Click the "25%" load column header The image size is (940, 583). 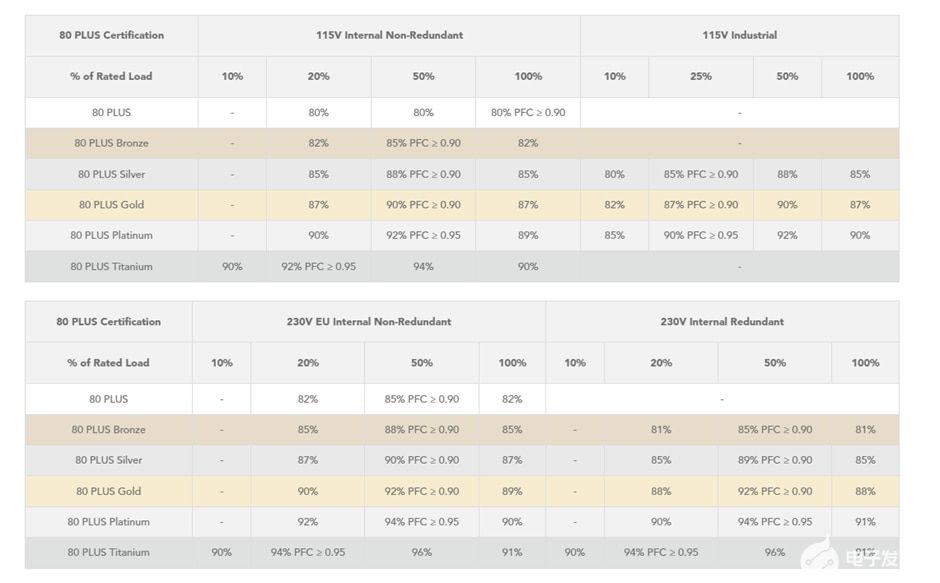coord(700,76)
